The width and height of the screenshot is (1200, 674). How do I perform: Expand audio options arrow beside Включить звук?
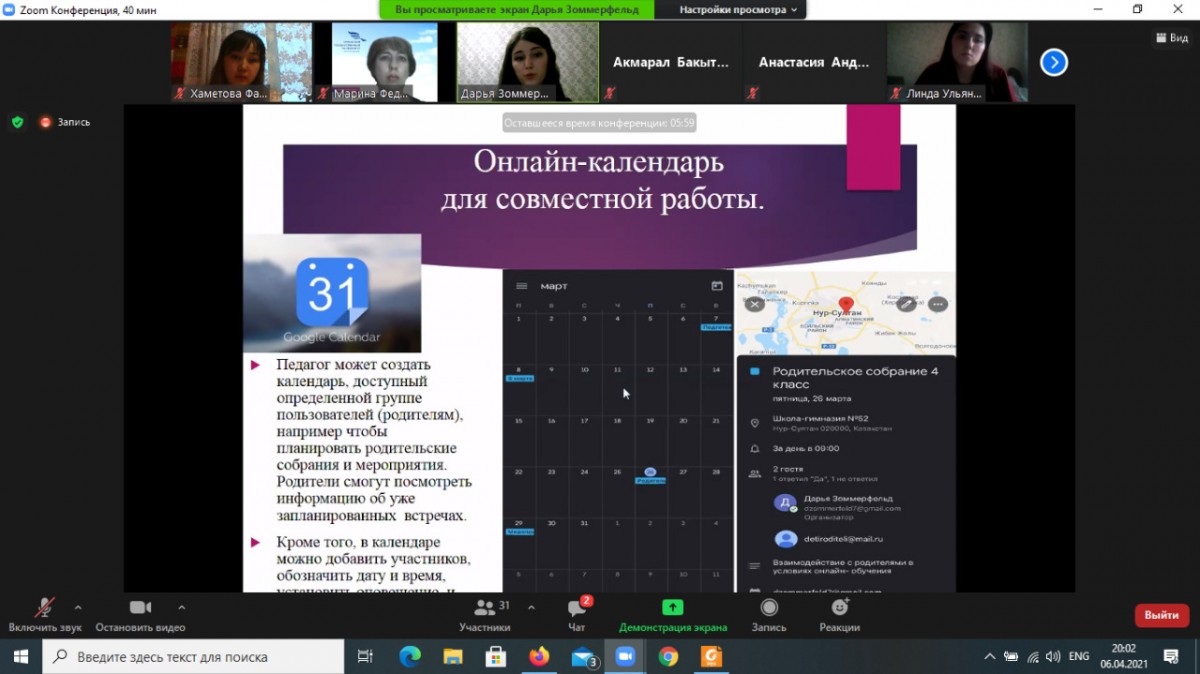[x=78, y=607]
